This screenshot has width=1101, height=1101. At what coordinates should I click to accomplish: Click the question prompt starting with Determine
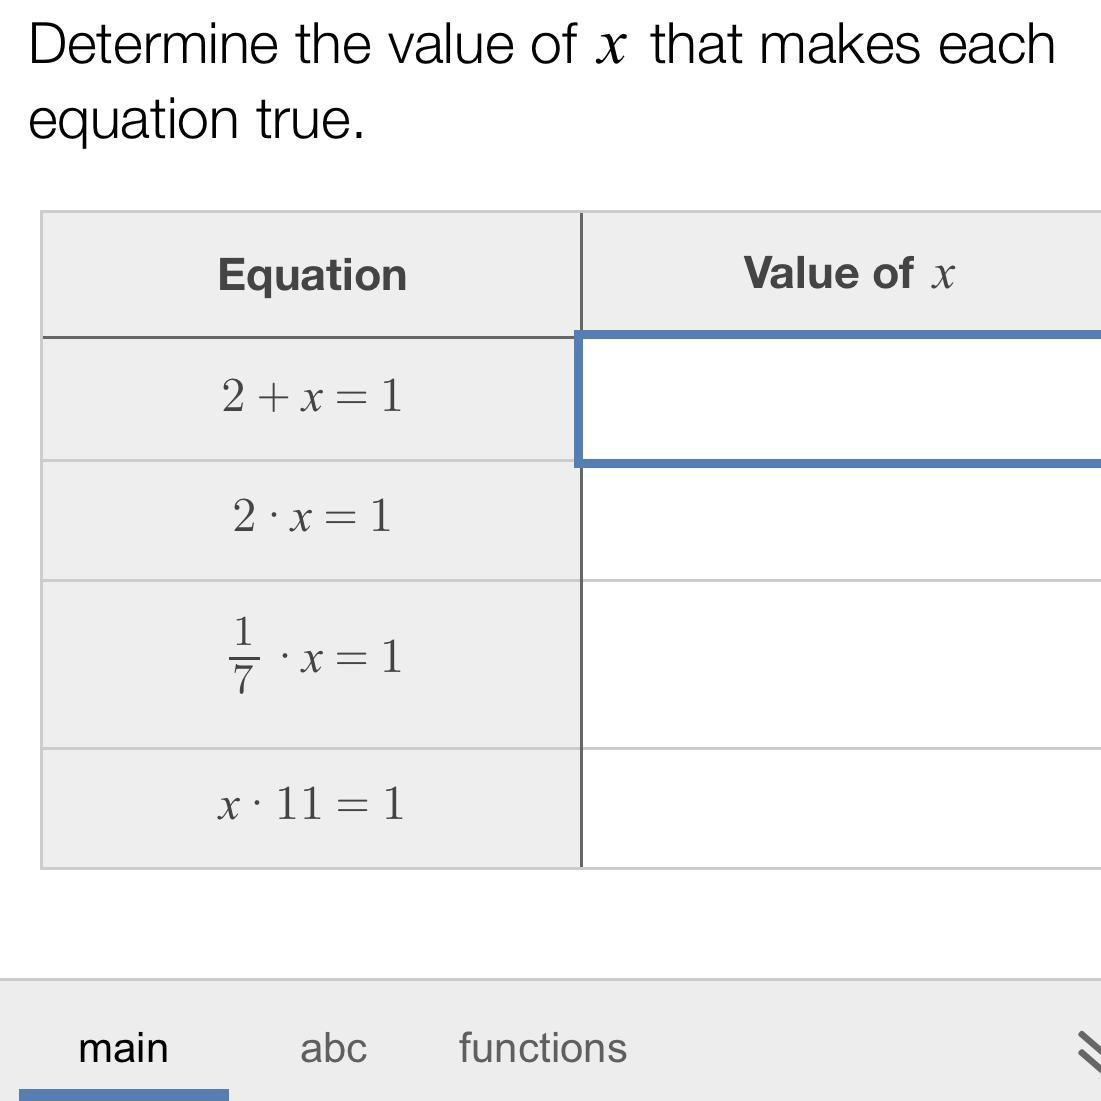[541, 81]
